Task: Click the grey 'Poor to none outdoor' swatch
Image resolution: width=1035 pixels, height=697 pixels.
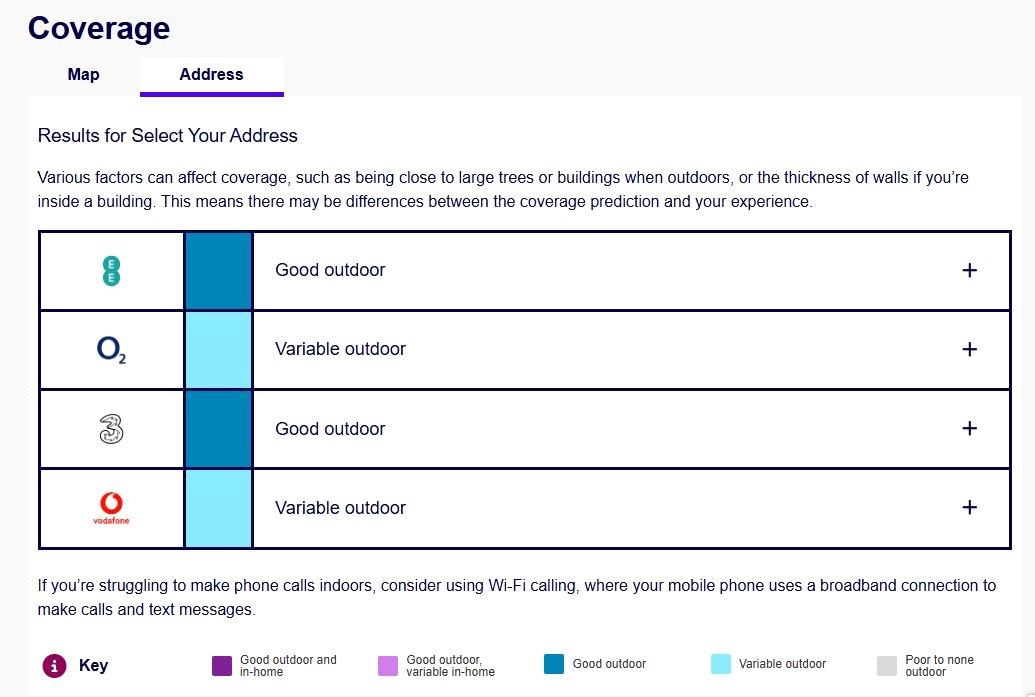Action: point(887,666)
